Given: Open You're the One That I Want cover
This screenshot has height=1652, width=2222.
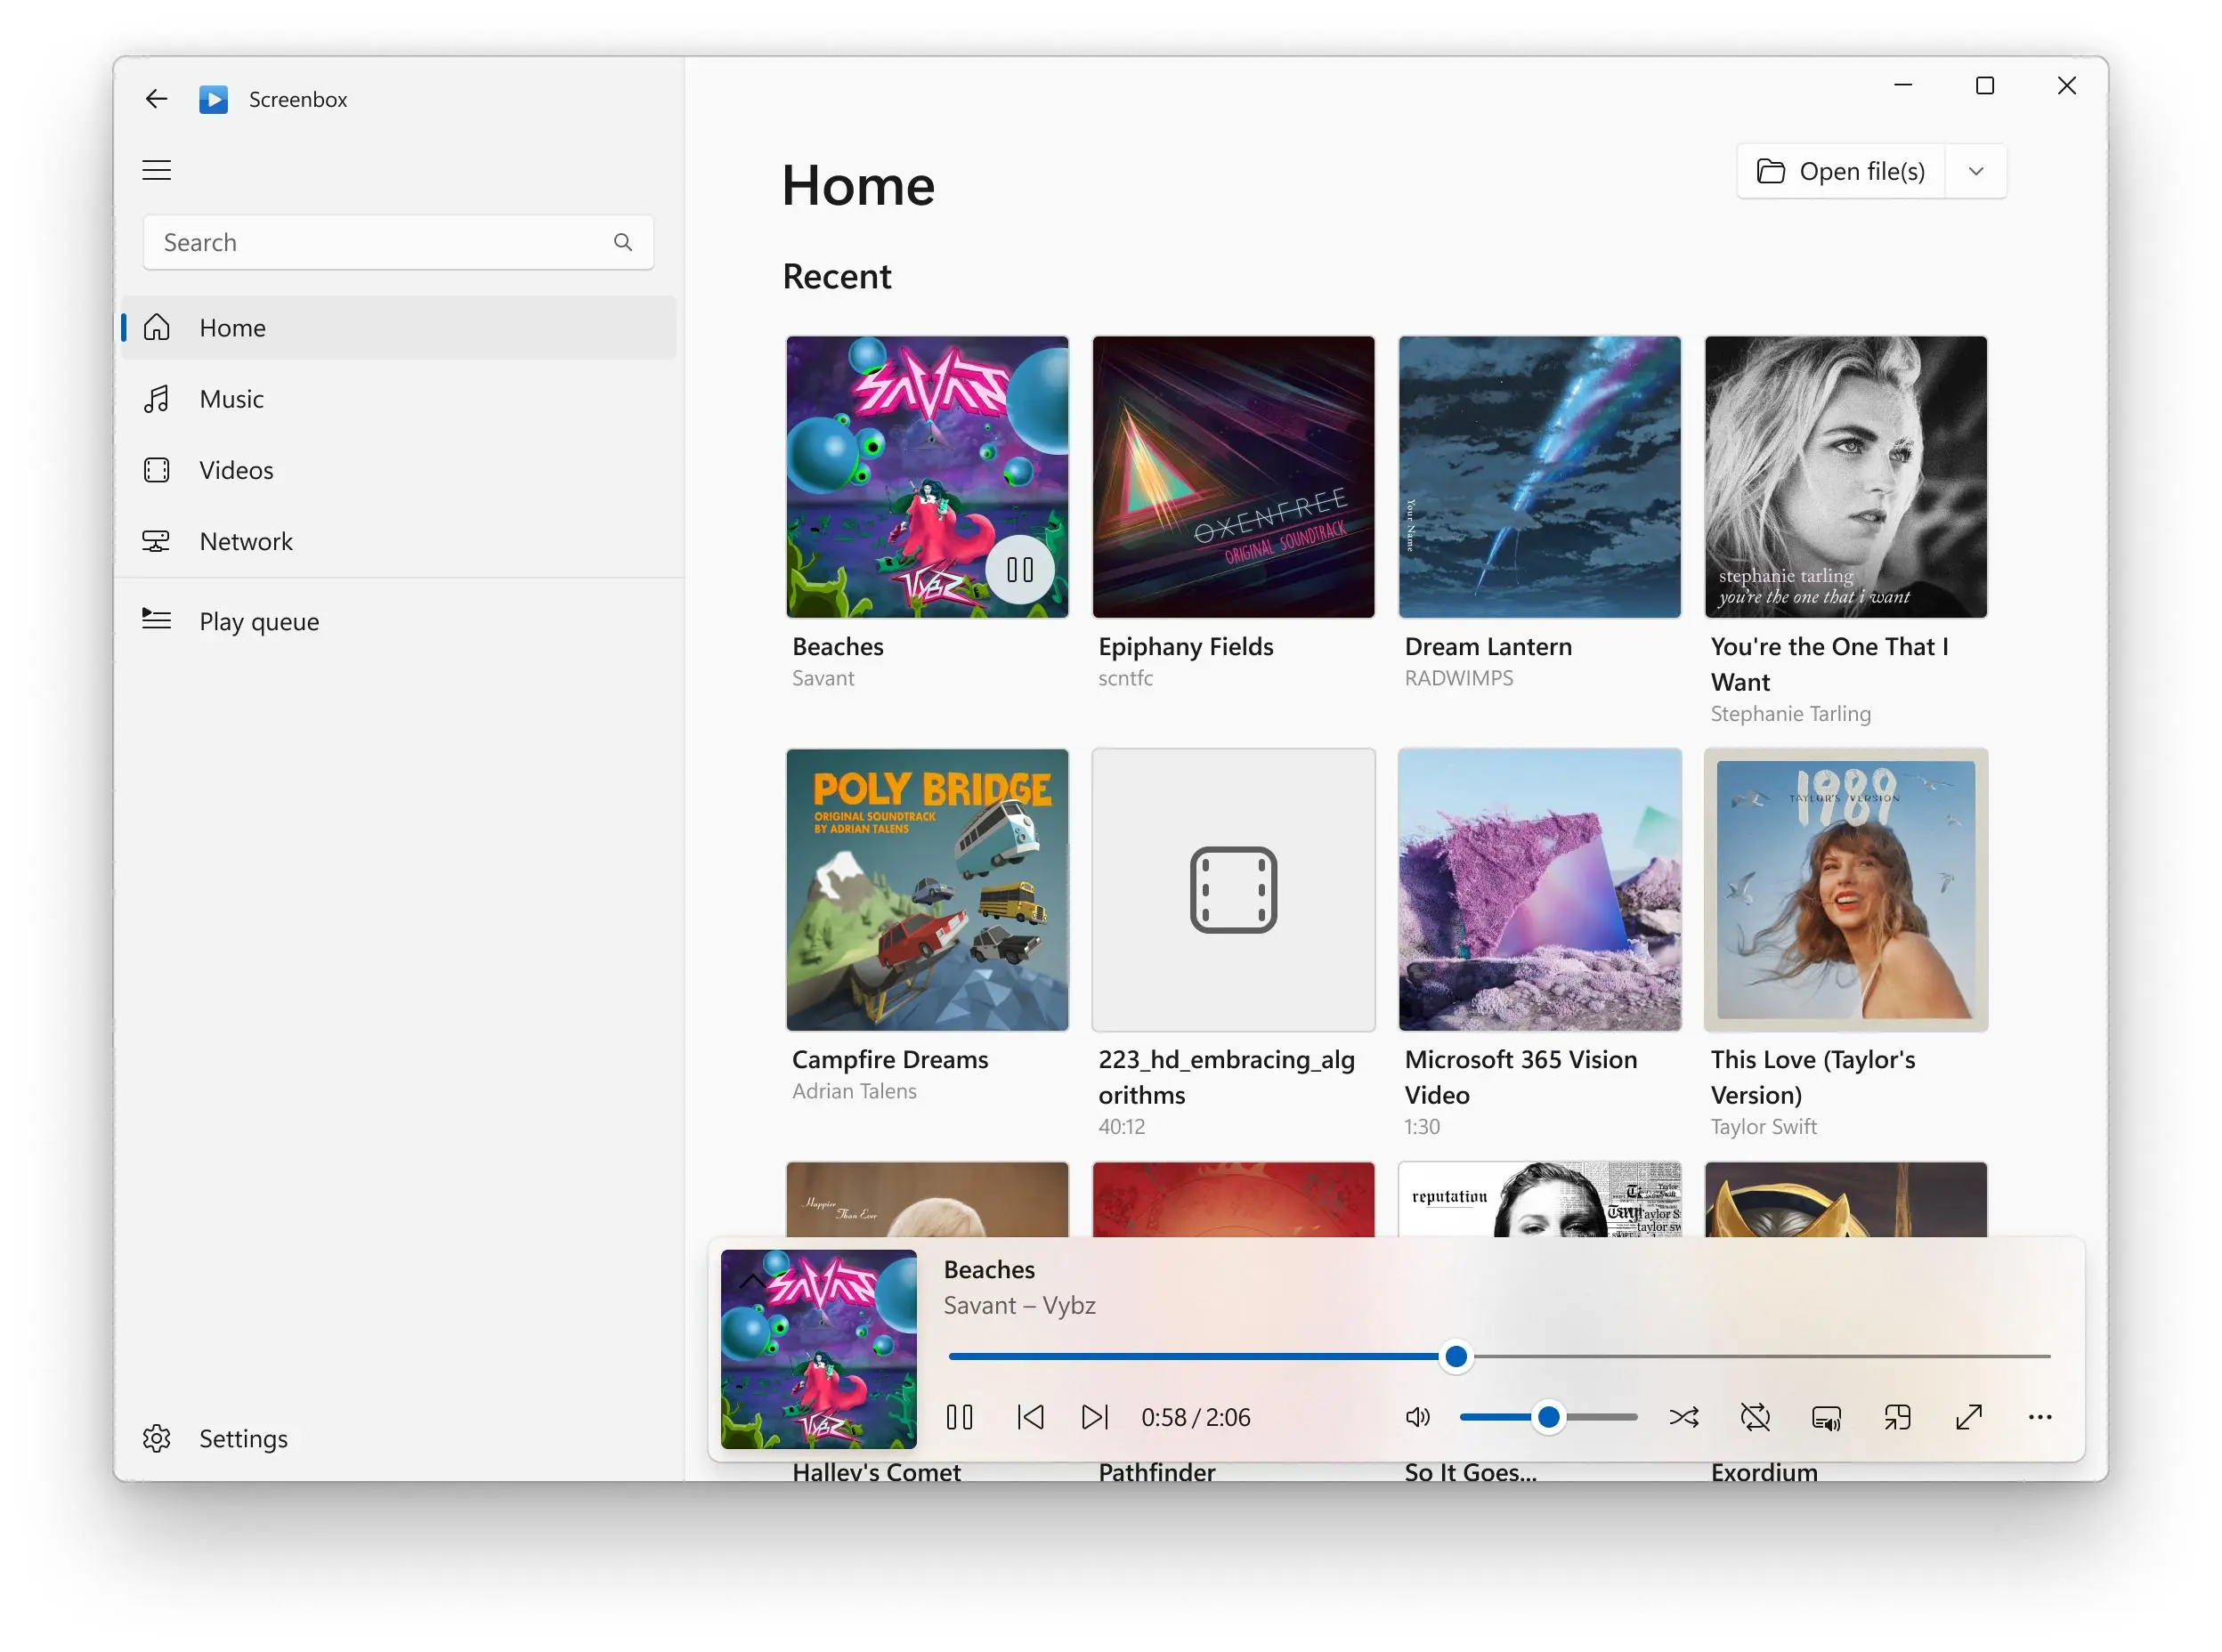Looking at the screenshot, I should (x=1845, y=477).
